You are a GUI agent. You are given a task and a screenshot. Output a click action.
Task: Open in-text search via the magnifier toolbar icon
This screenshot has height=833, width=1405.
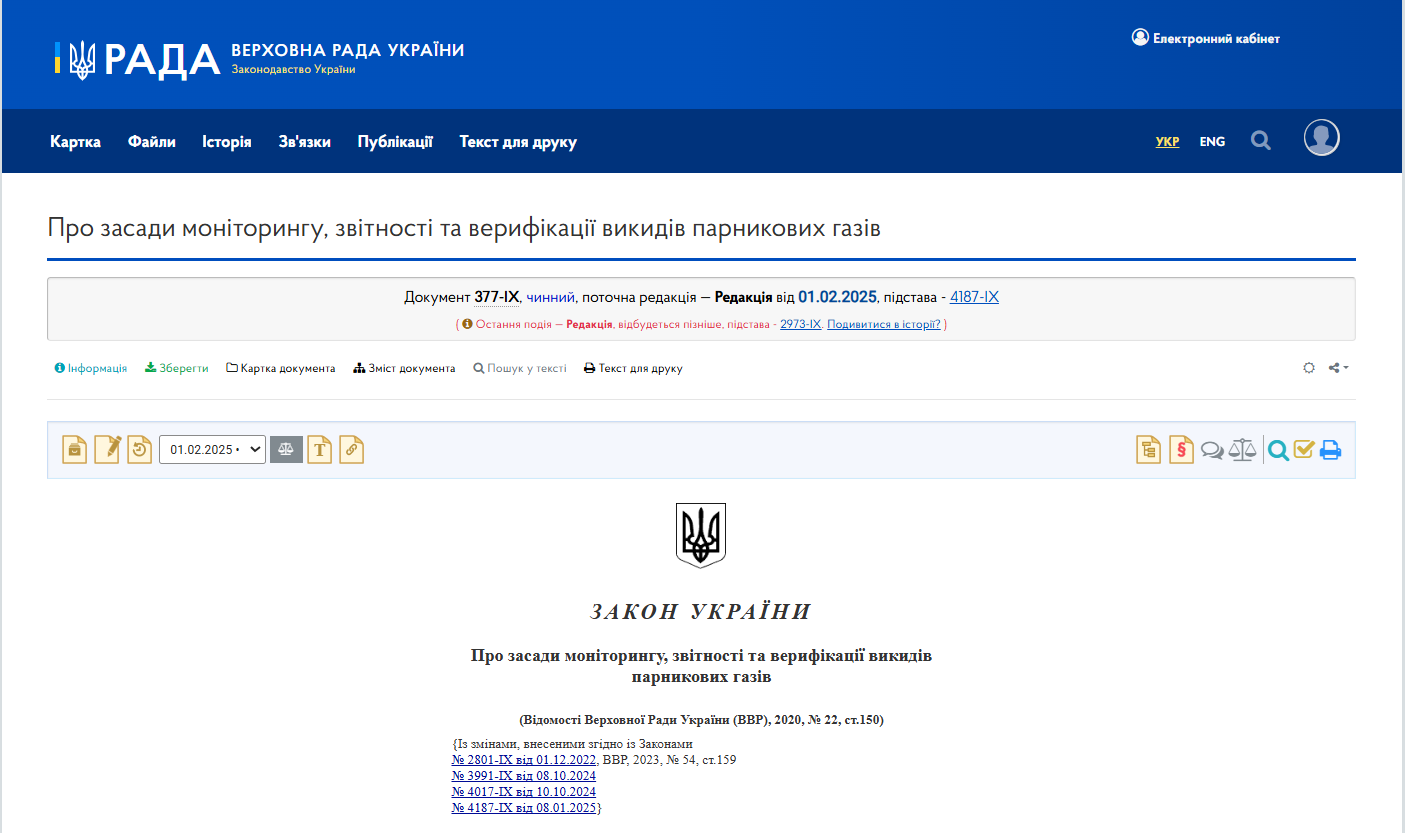coord(1278,449)
